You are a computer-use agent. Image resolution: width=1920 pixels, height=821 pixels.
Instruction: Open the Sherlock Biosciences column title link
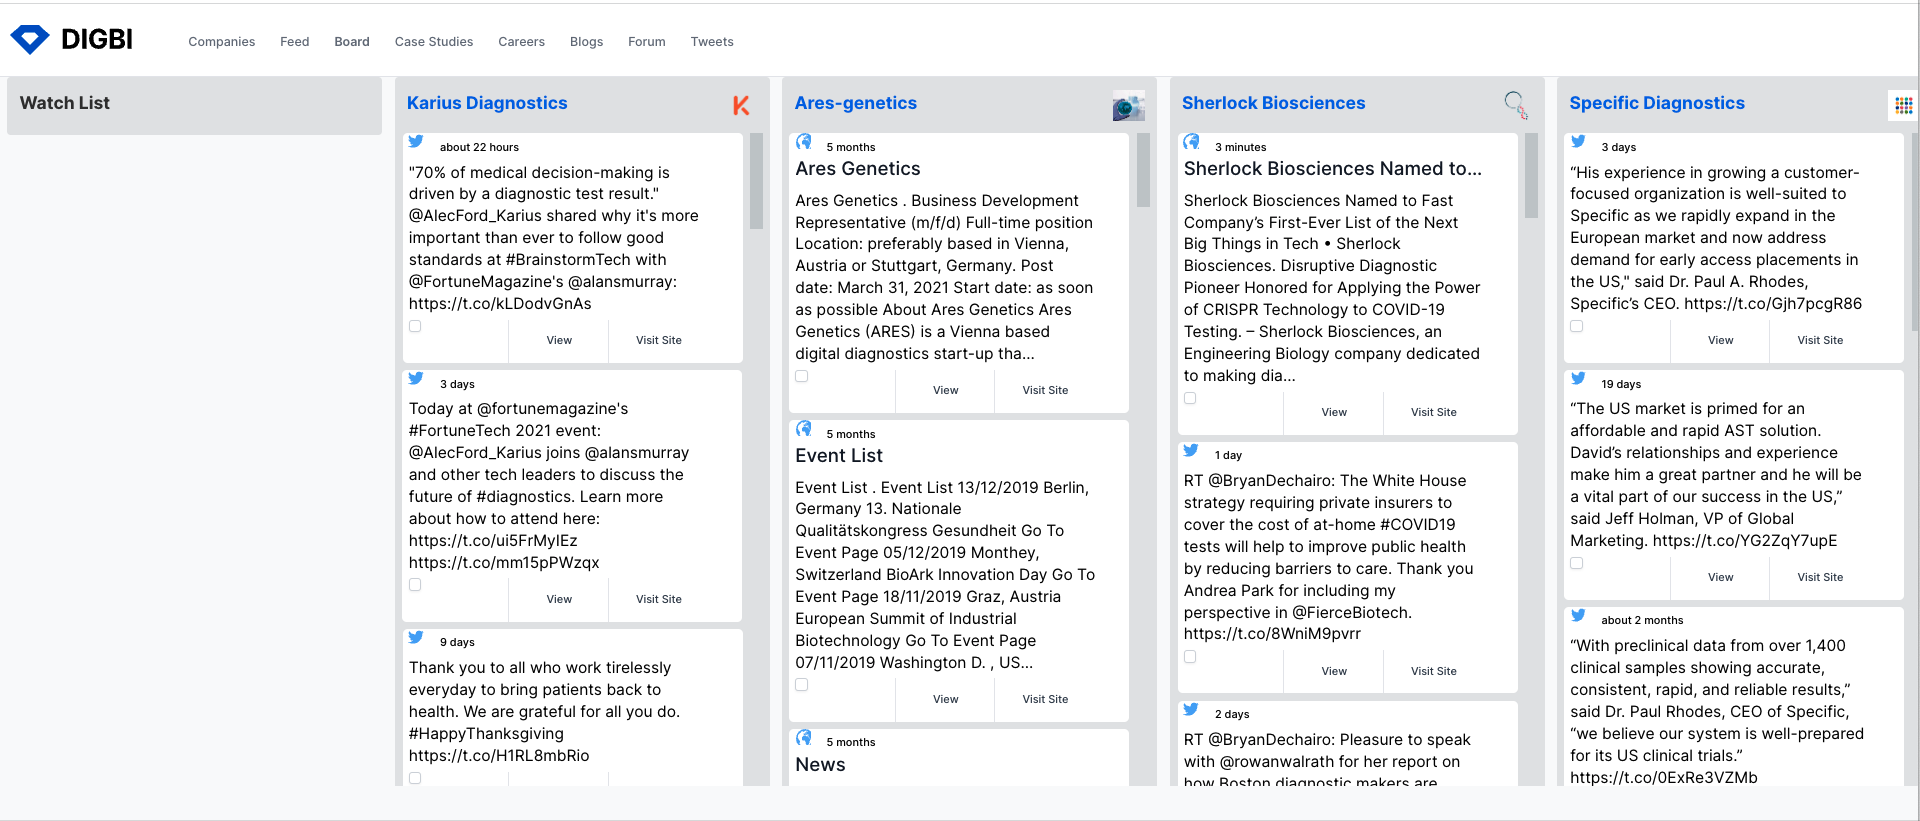click(1273, 103)
